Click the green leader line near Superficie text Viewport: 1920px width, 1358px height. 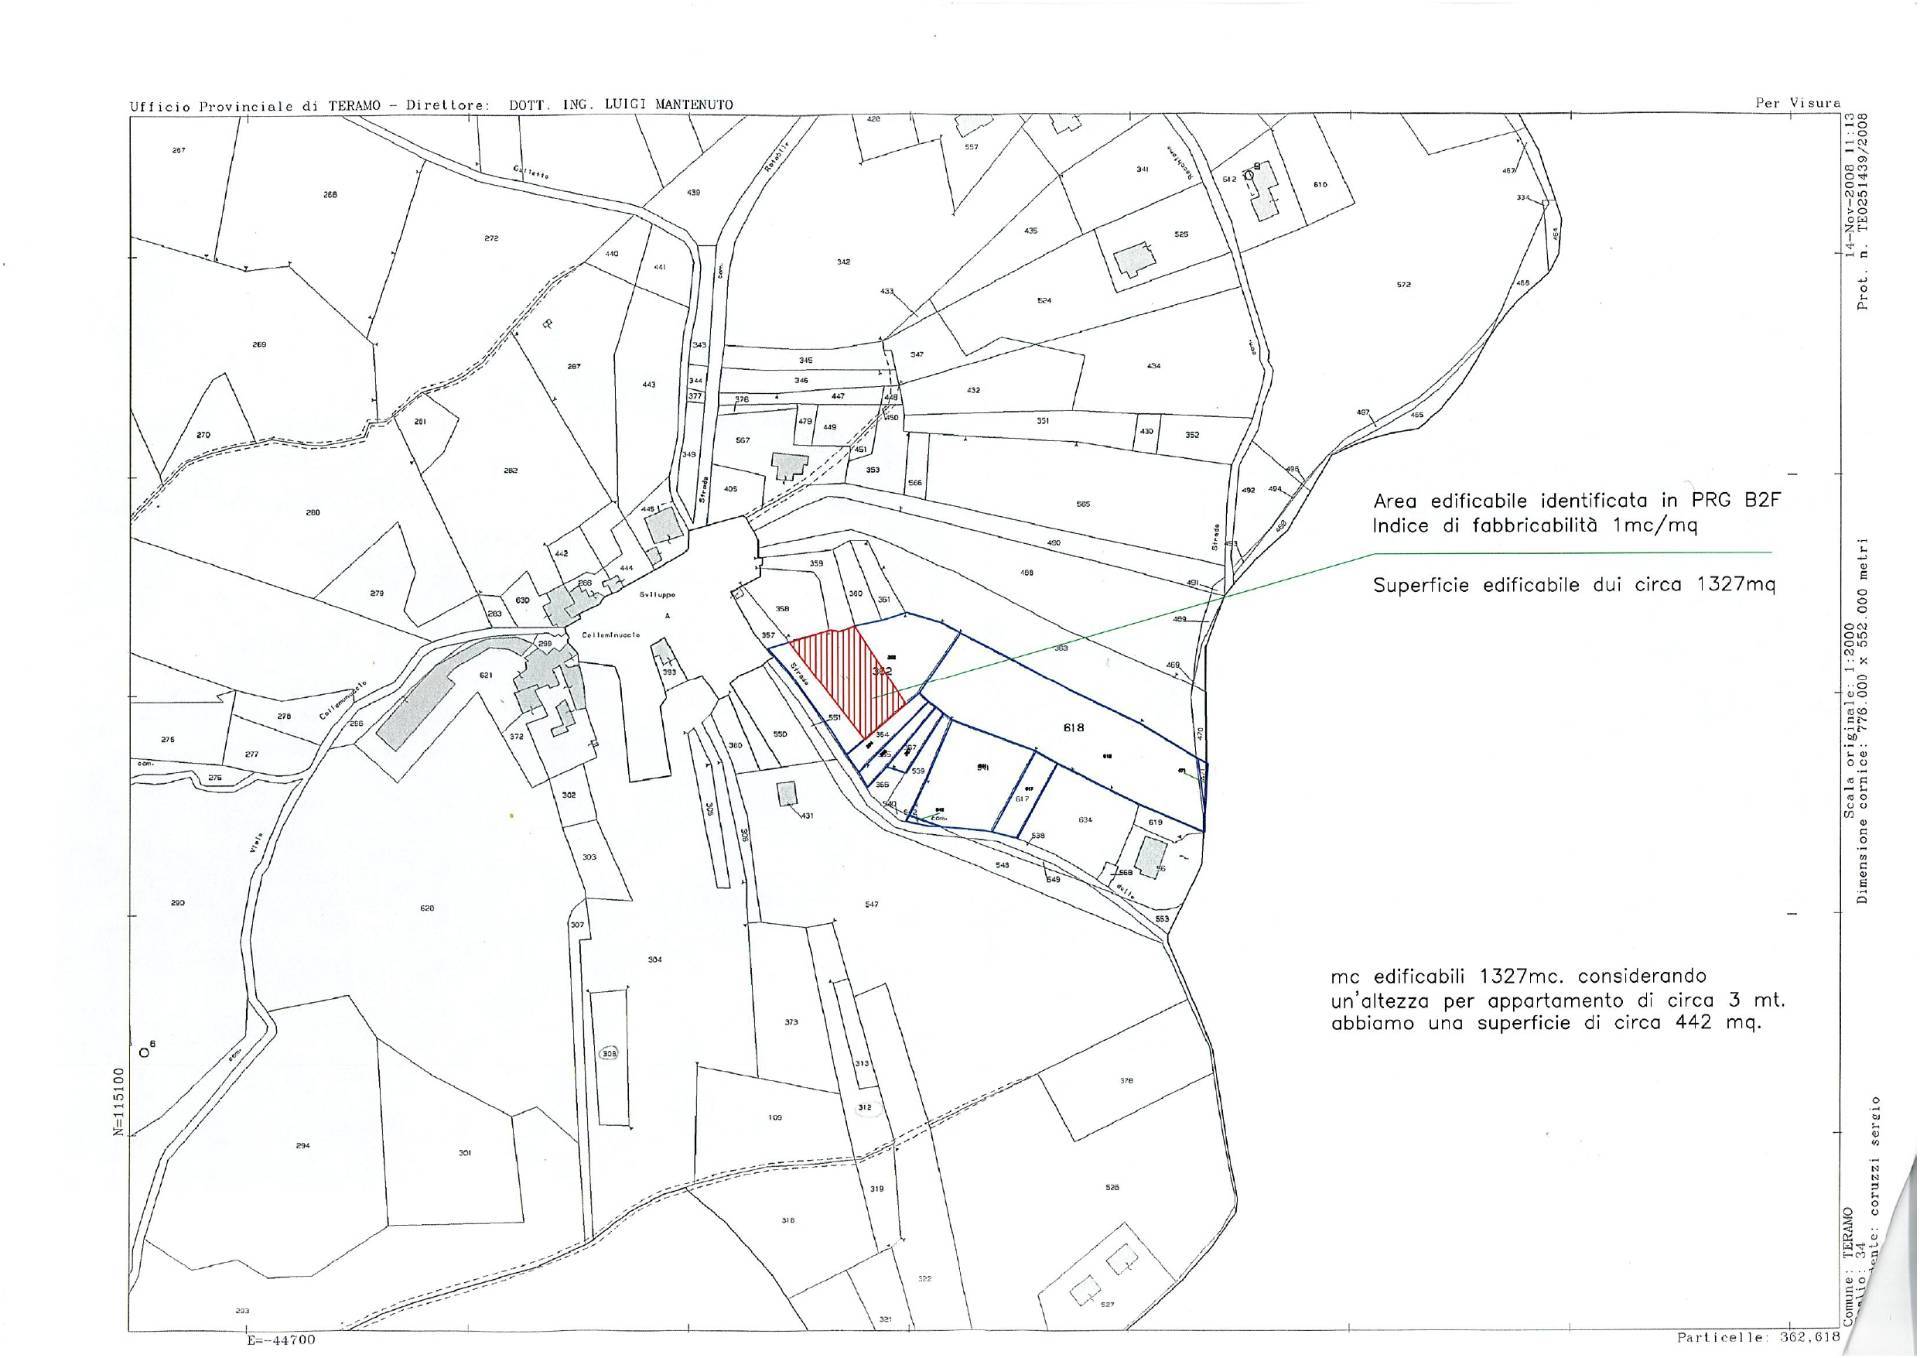[x=1570, y=552]
